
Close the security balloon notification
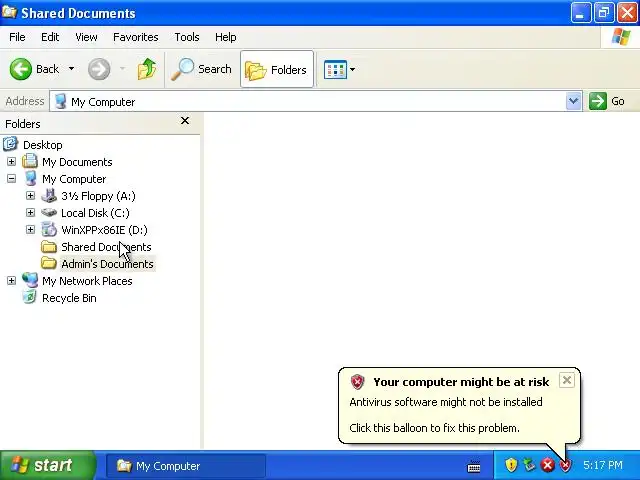point(567,380)
